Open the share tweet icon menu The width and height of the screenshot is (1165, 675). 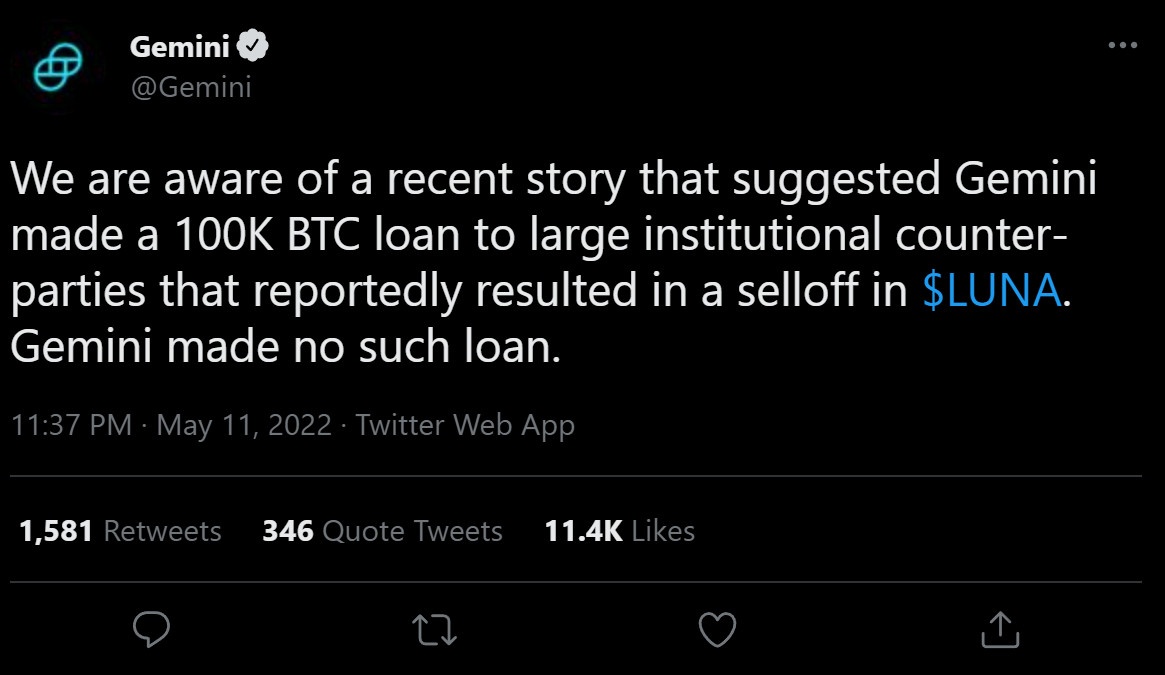[x=999, y=629]
